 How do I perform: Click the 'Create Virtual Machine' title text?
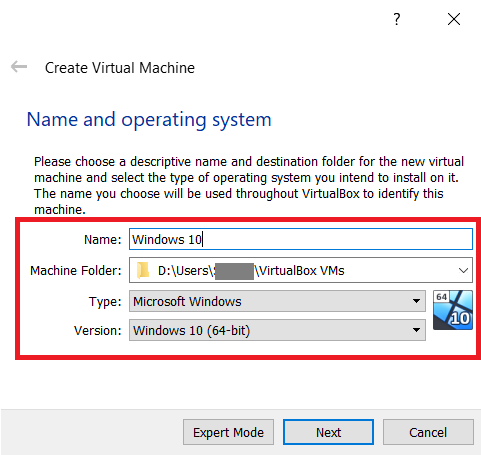coord(120,68)
